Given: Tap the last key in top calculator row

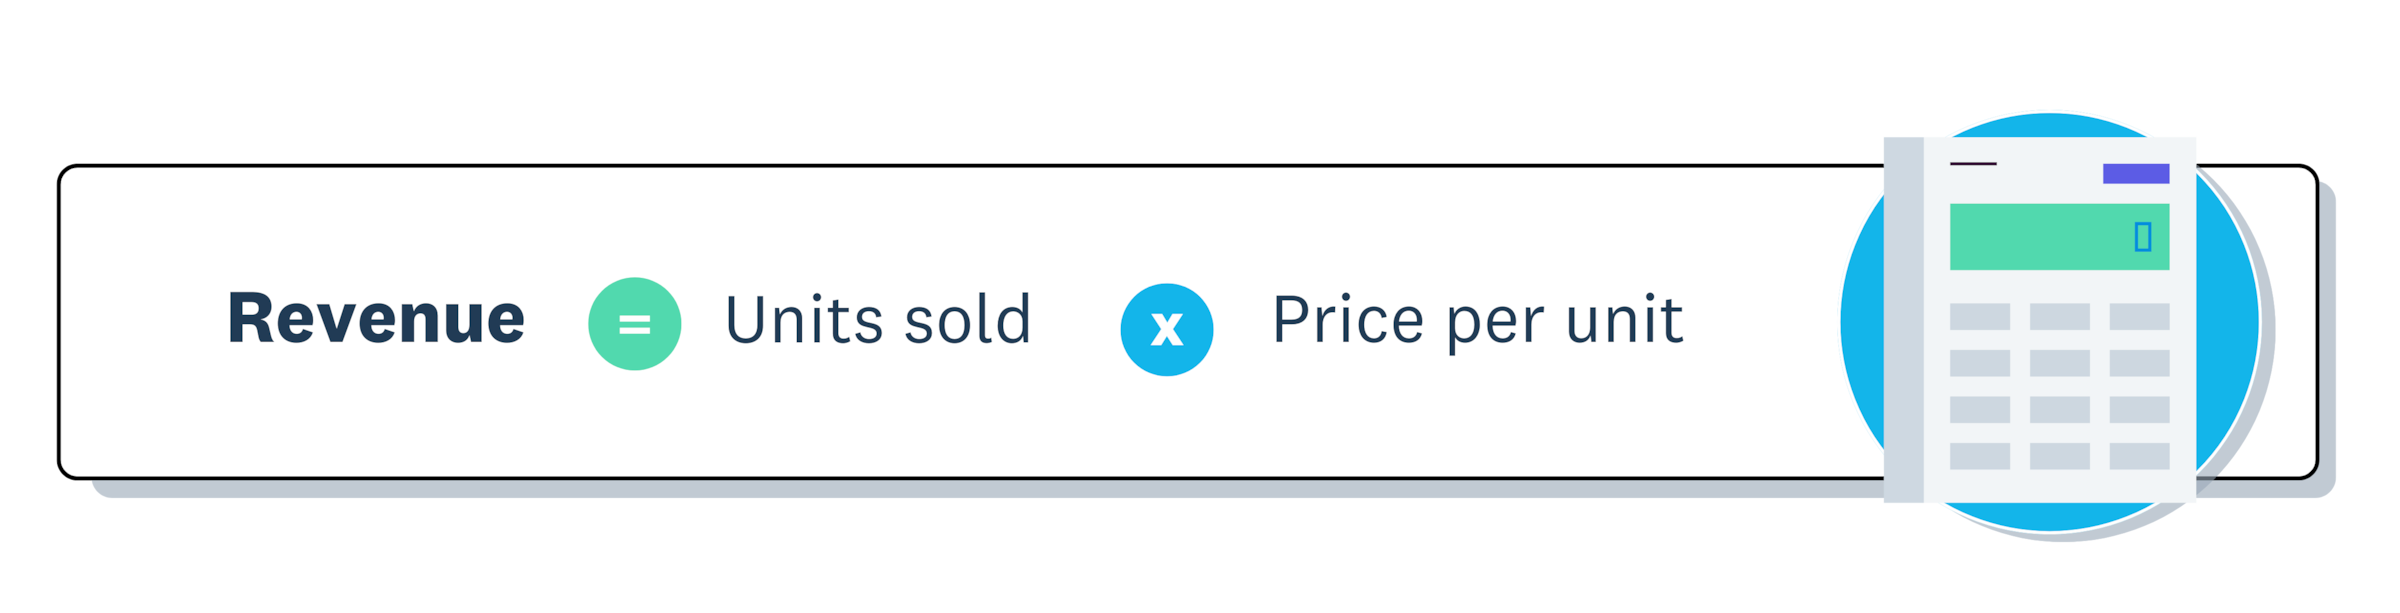Looking at the screenshot, I should click(x=2139, y=317).
